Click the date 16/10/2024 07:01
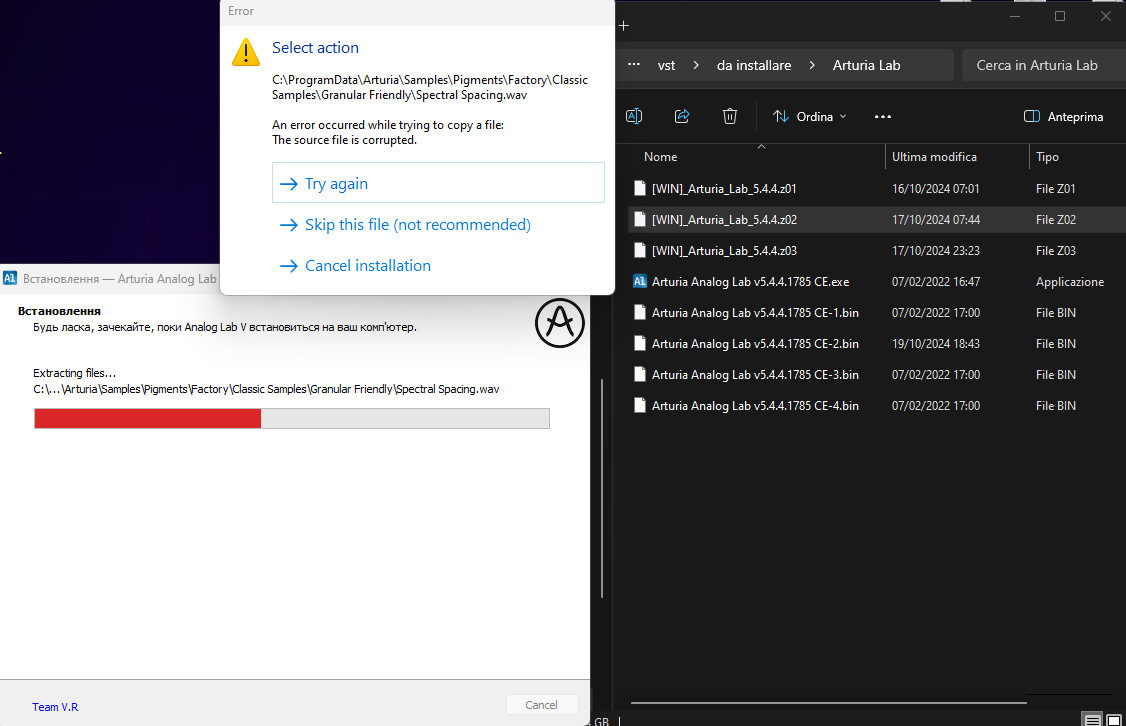This screenshot has width=1126, height=726. pos(936,189)
